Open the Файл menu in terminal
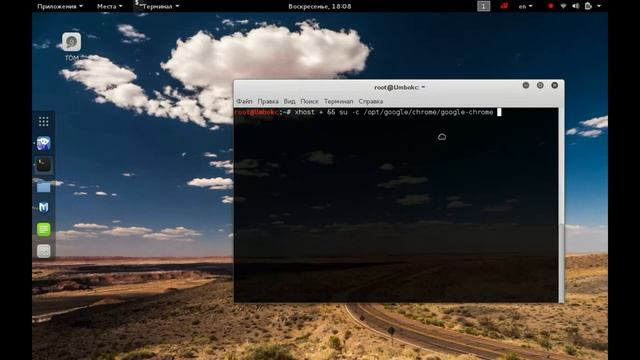This screenshot has width=640, height=360. click(244, 101)
